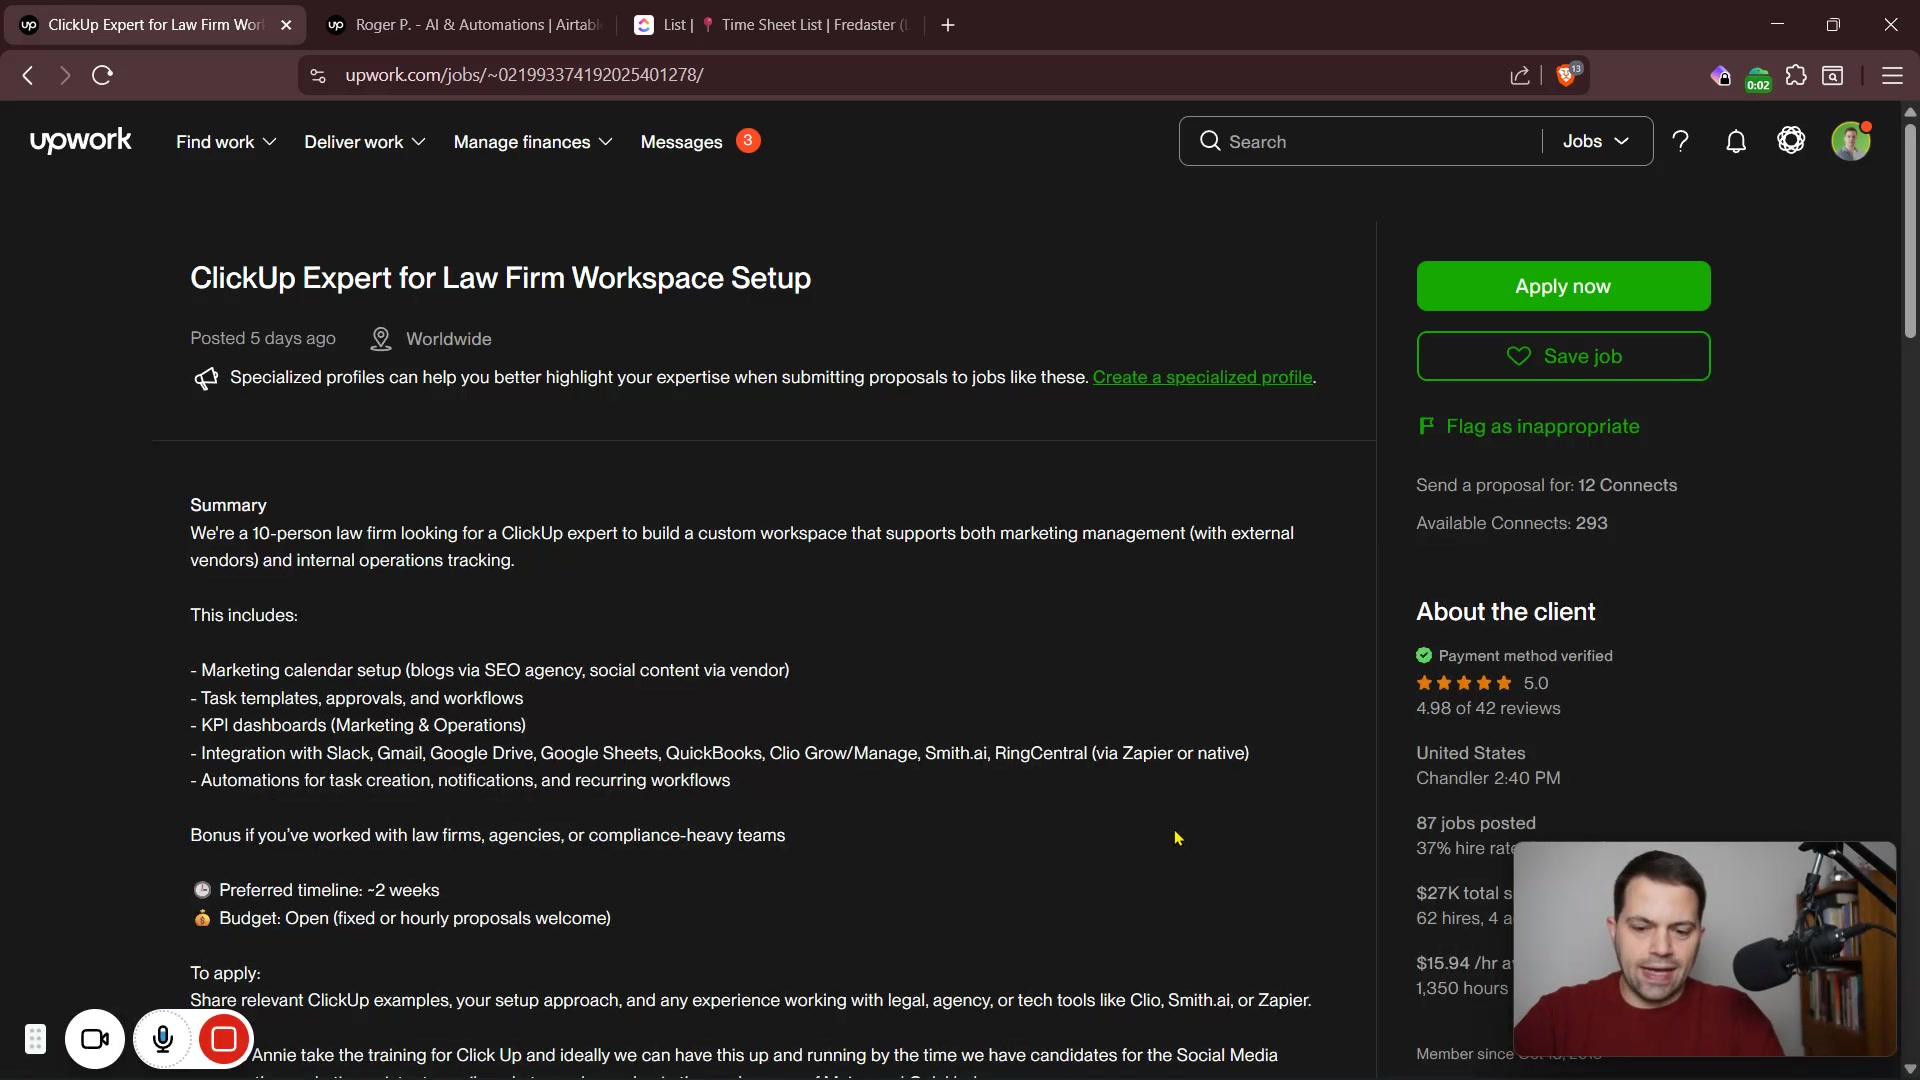1920x1080 pixels.
Task: Open Create a specialized profile link
Action: [1202, 377]
